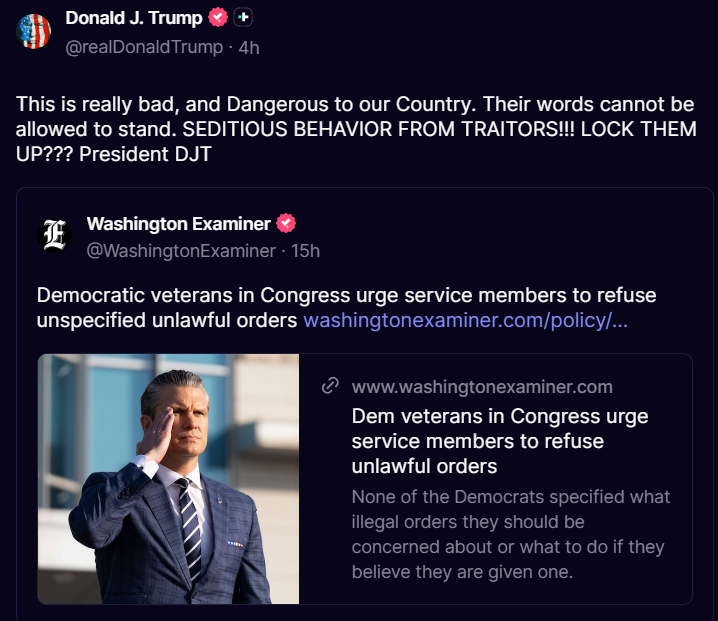The image size is (718, 621).
Task: Click the 15h timestamp on the quoted post
Action: point(306,251)
